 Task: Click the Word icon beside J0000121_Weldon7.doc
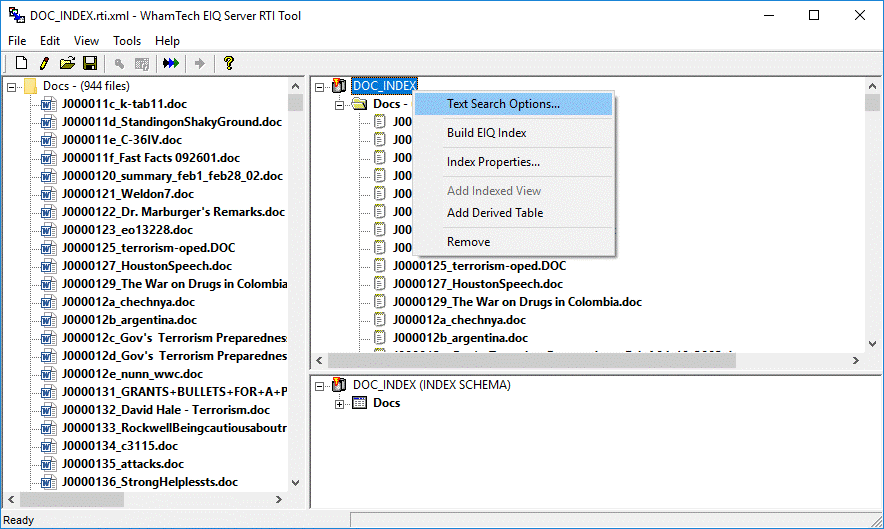pyautogui.click(x=49, y=194)
